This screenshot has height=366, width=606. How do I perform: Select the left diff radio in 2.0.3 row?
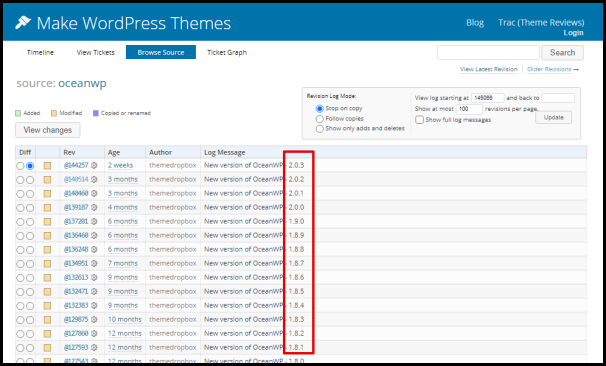click(x=20, y=166)
